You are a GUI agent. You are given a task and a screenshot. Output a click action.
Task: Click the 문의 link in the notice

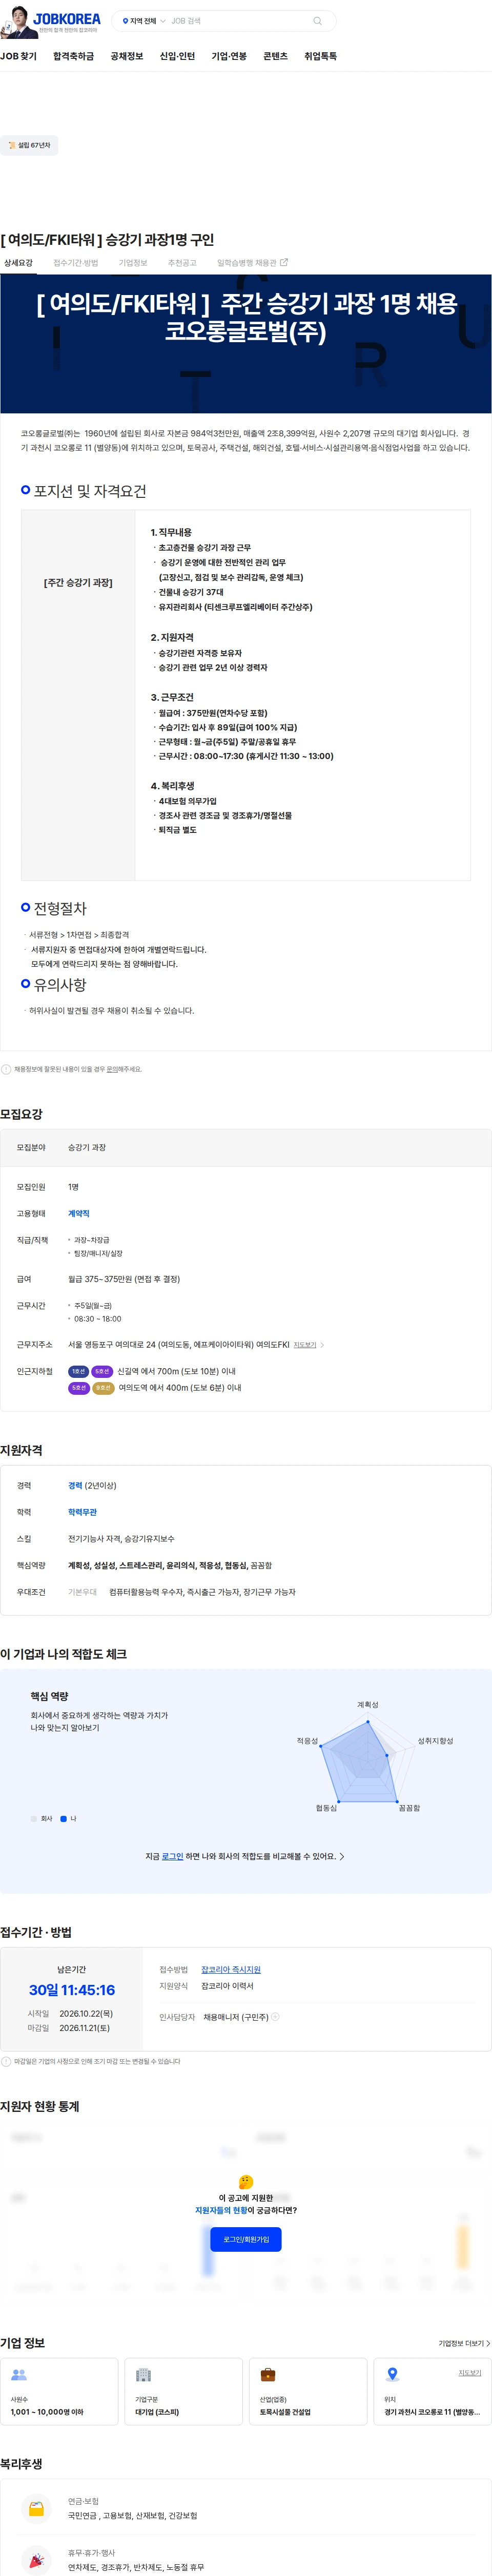[112, 1069]
